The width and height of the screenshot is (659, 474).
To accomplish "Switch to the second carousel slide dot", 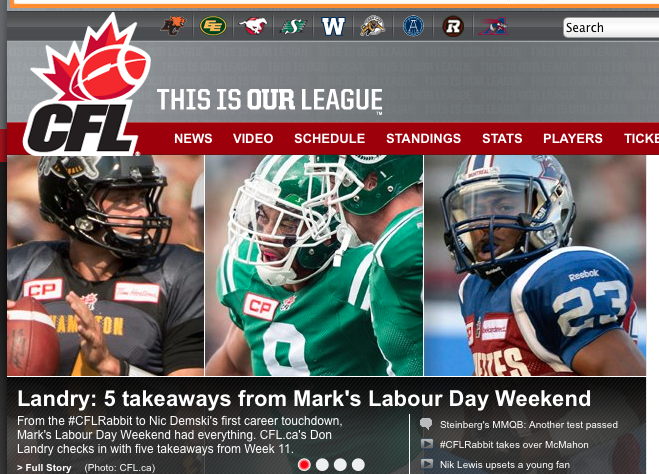I will 322,464.
